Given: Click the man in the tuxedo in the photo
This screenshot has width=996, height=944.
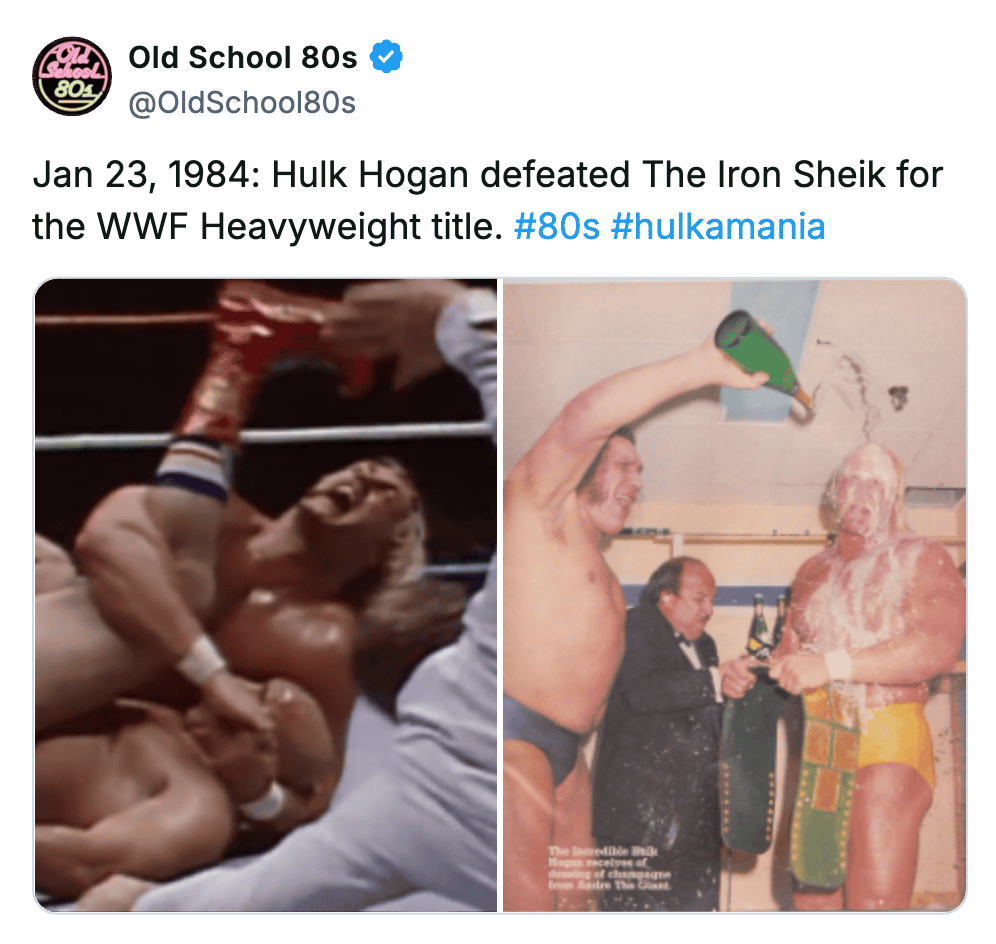Looking at the screenshot, I should [661, 705].
